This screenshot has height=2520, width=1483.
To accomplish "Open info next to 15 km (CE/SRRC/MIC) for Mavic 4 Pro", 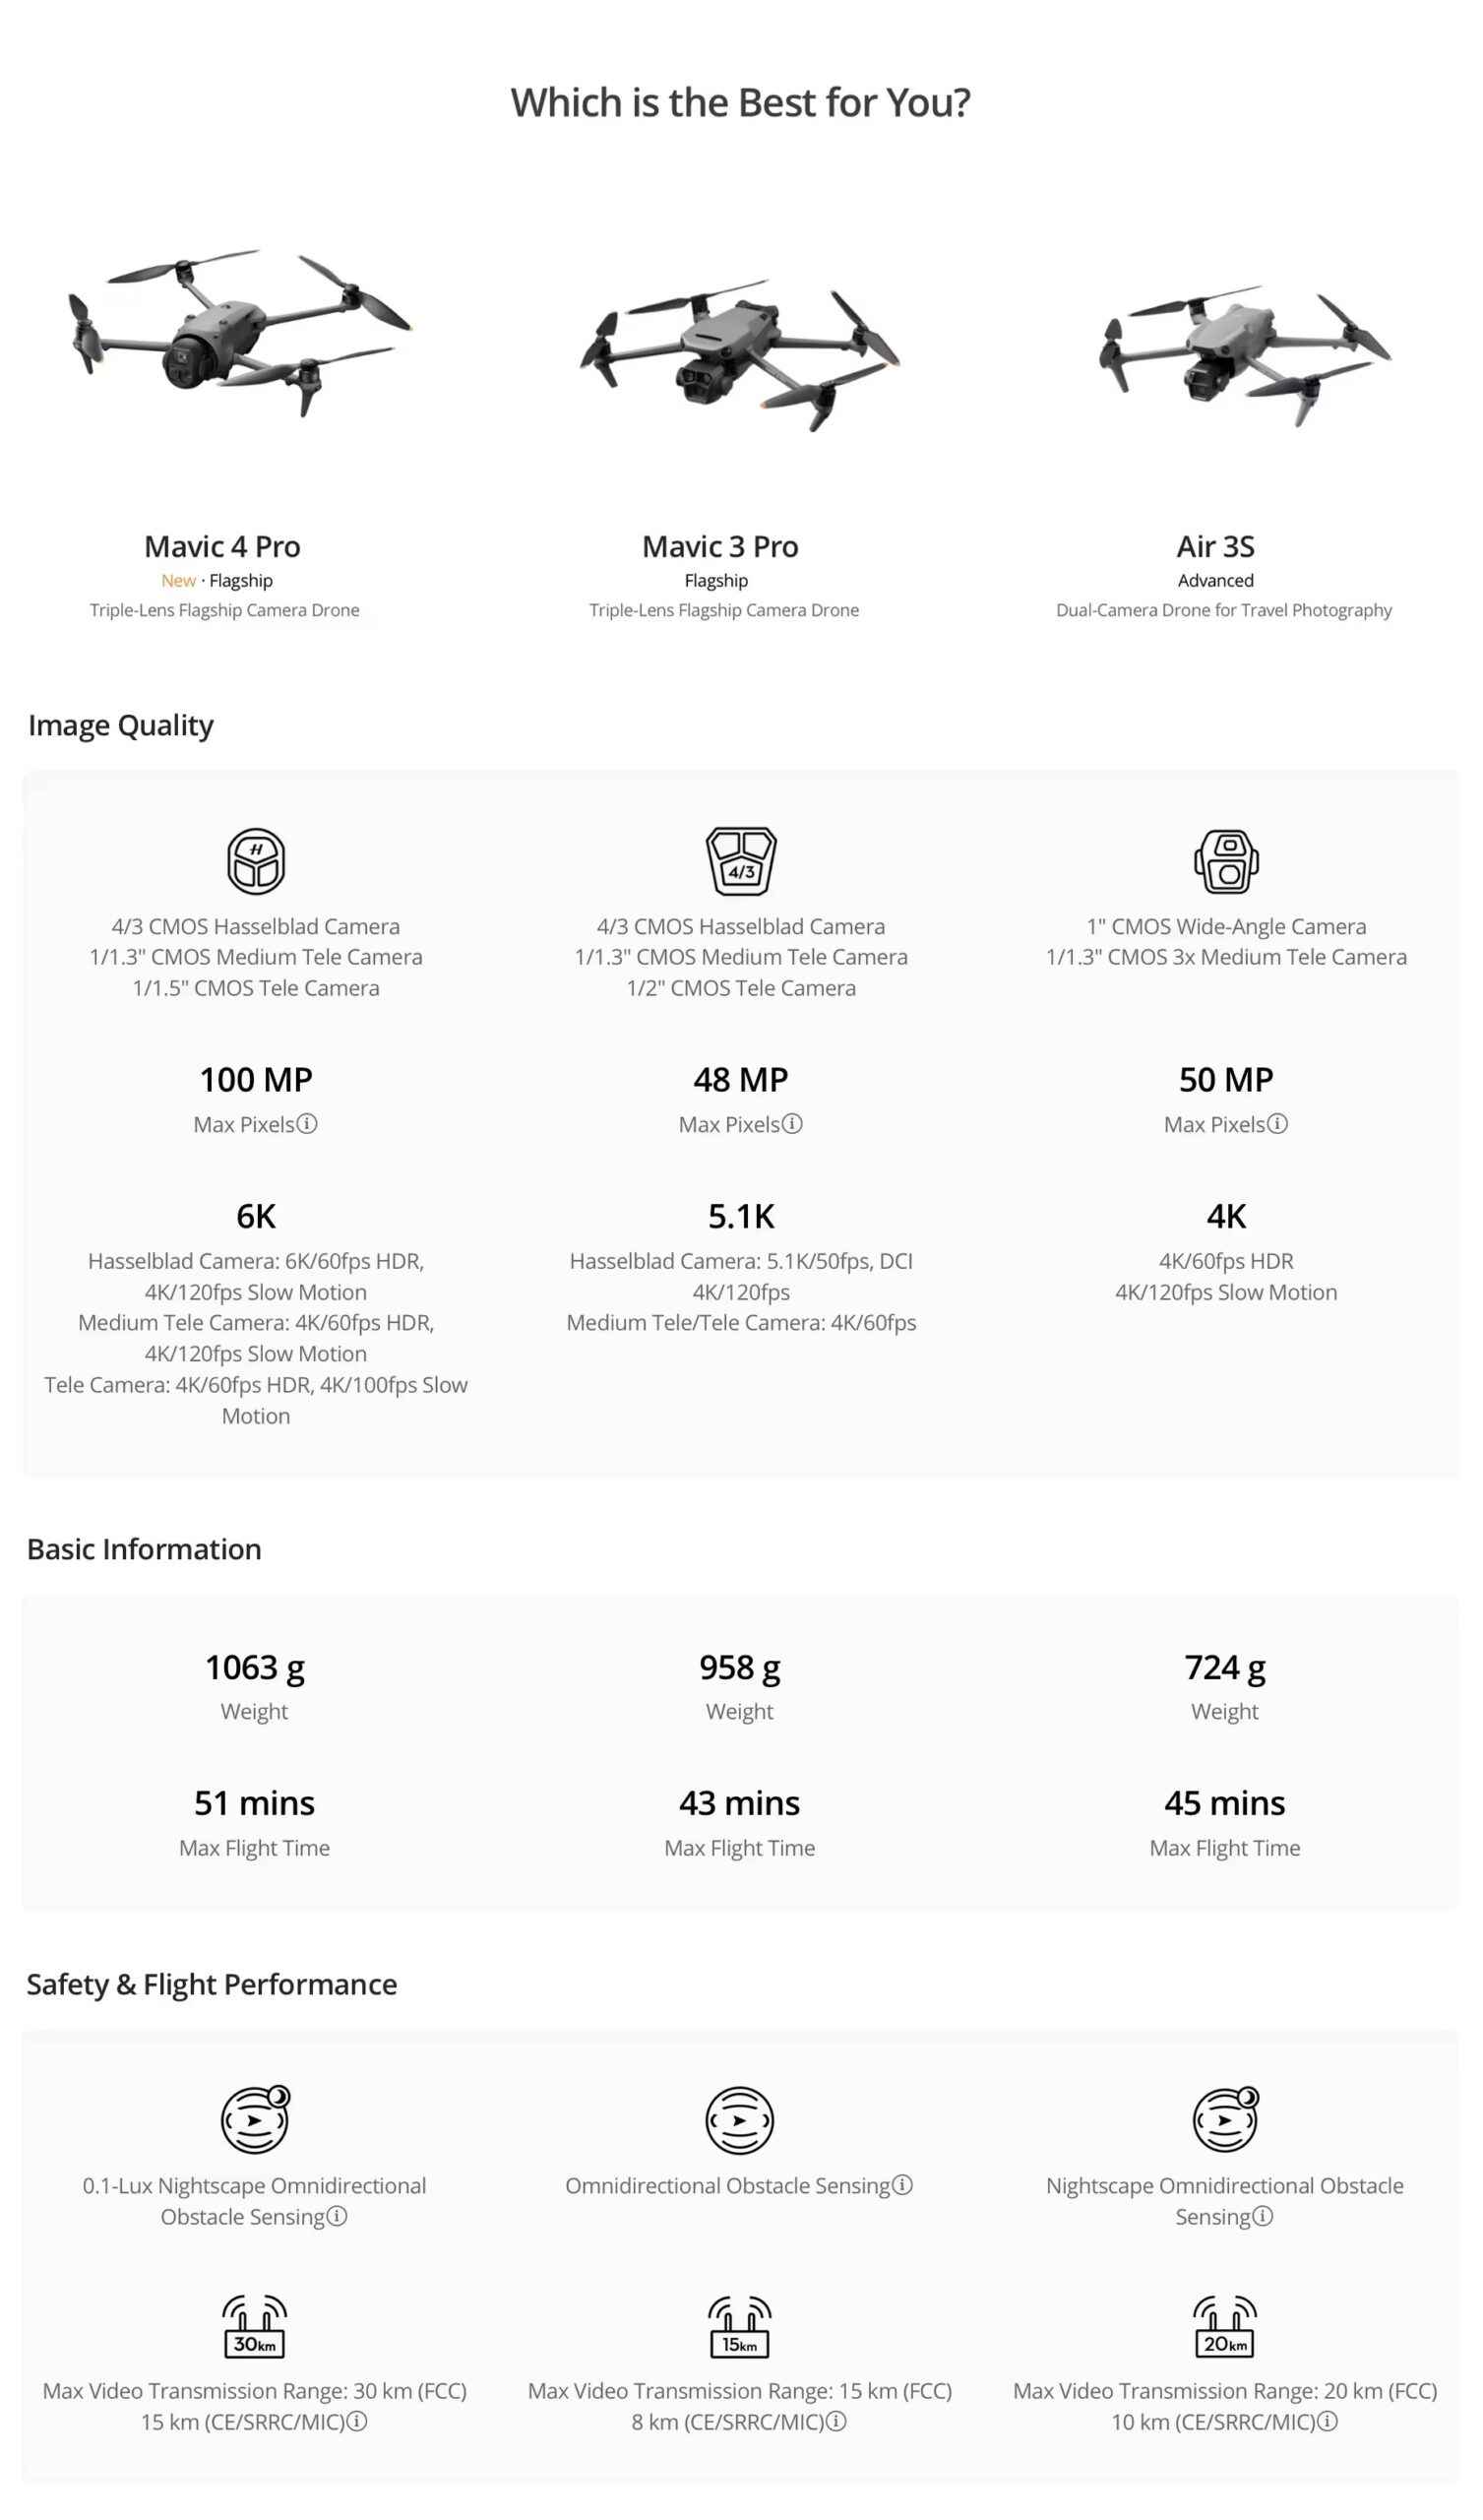I will pyautogui.click(x=357, y=2421).
